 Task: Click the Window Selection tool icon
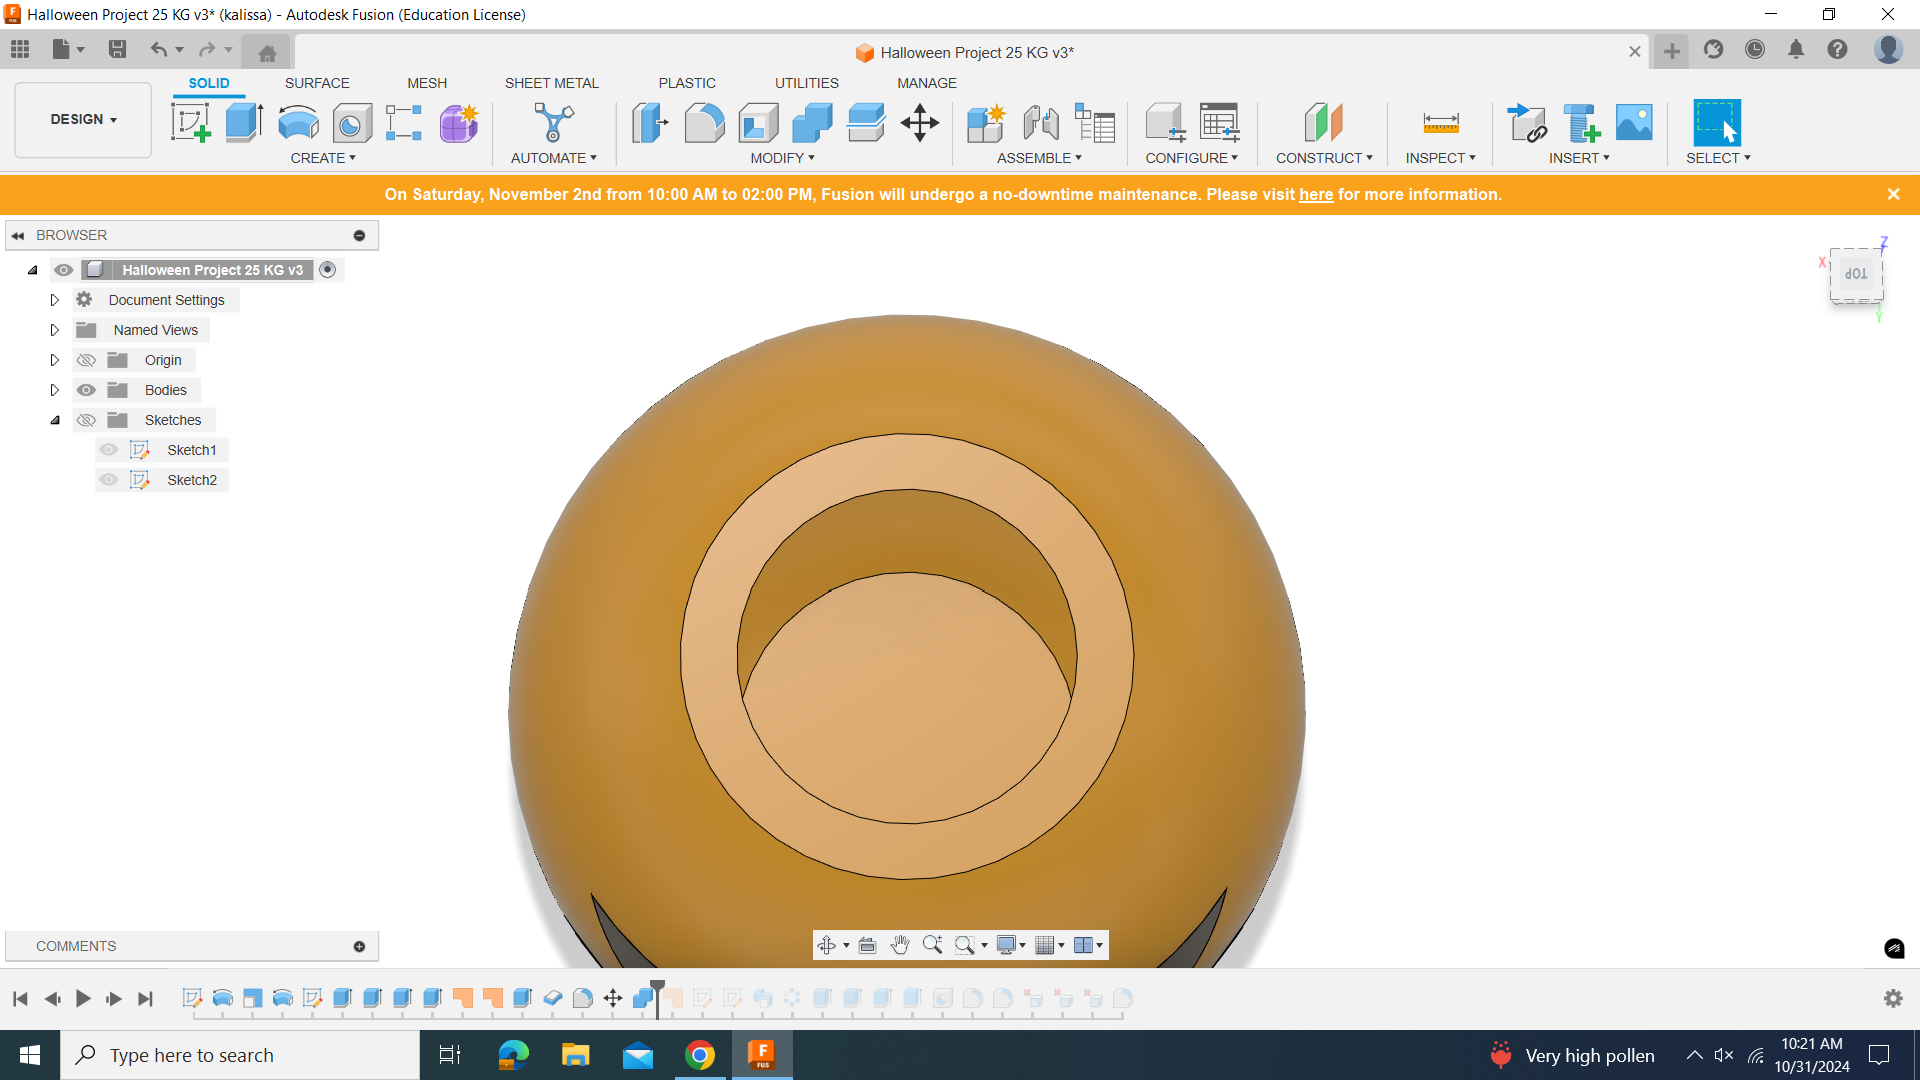[1717, 123]
